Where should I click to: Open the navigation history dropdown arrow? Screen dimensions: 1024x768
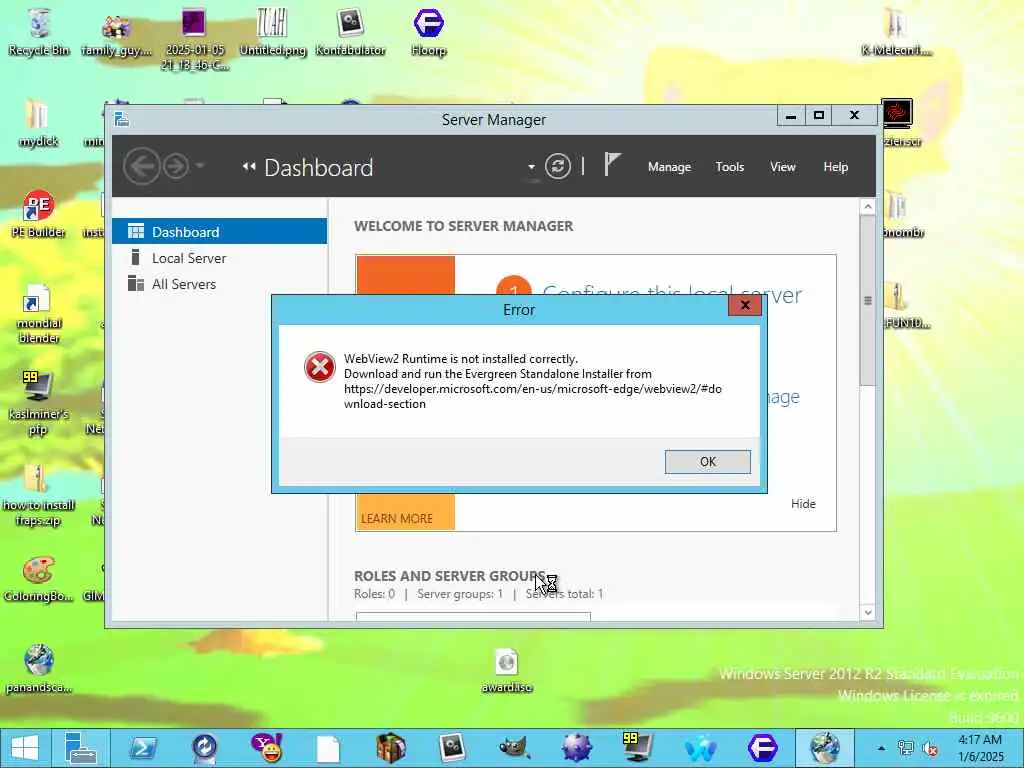click(200, 166)
